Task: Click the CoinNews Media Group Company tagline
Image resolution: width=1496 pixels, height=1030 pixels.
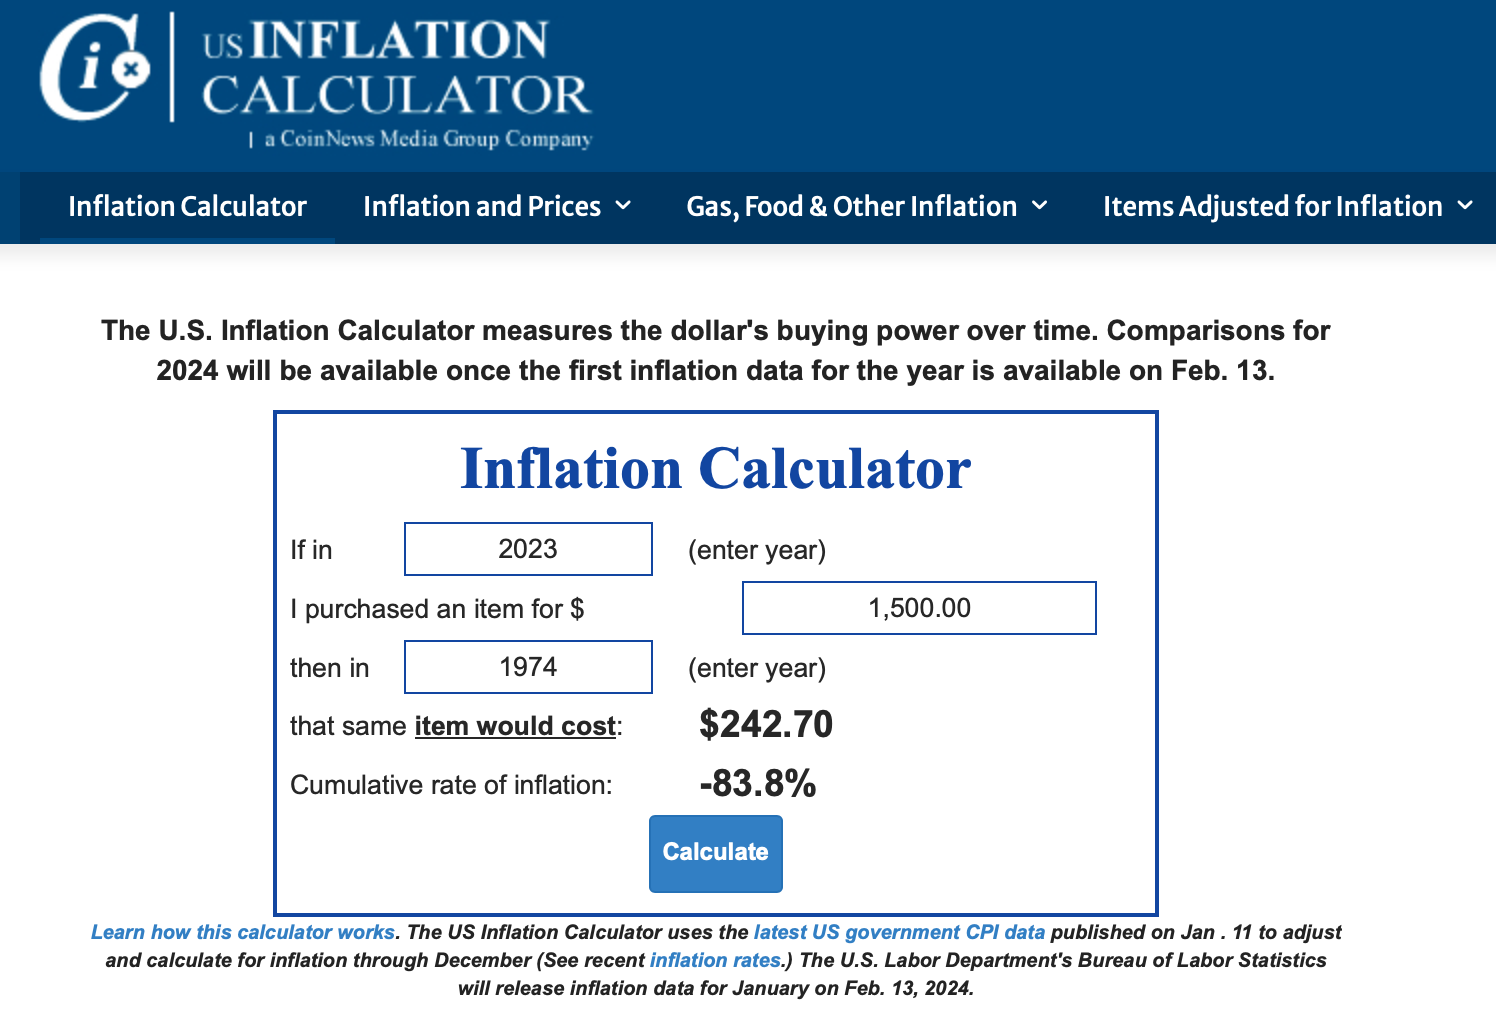Action: [x=428, y=139]
